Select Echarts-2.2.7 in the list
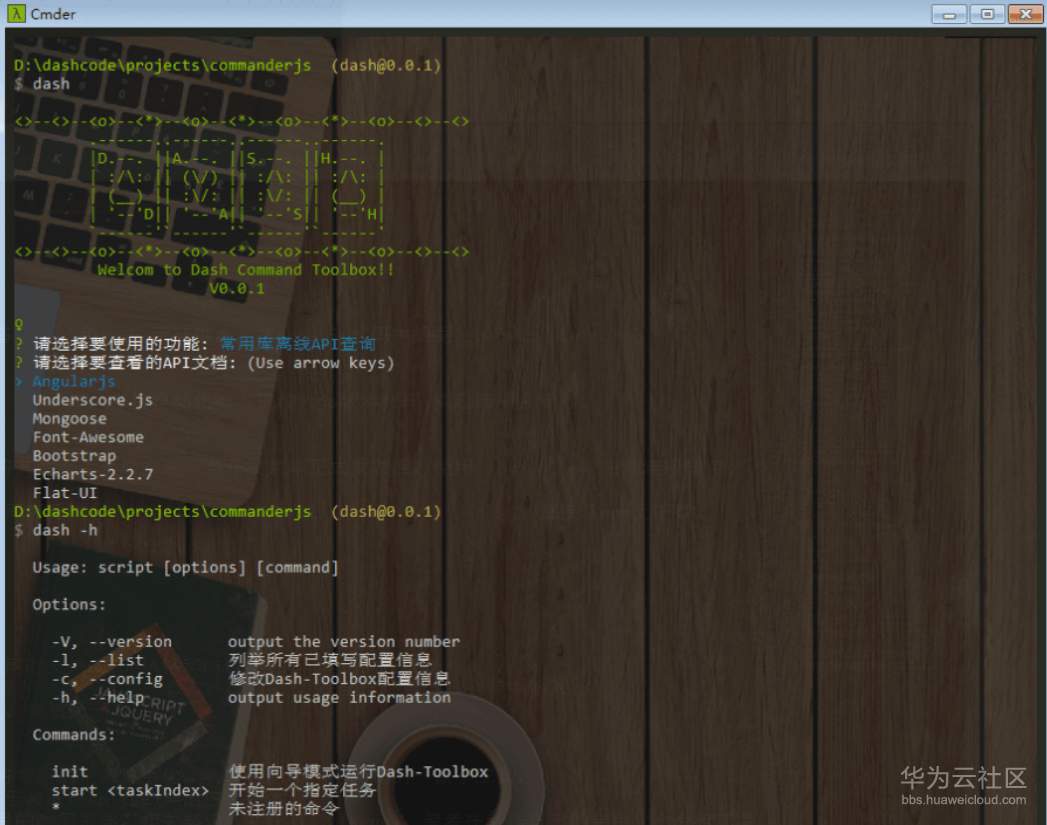 (x=93, y=474)
